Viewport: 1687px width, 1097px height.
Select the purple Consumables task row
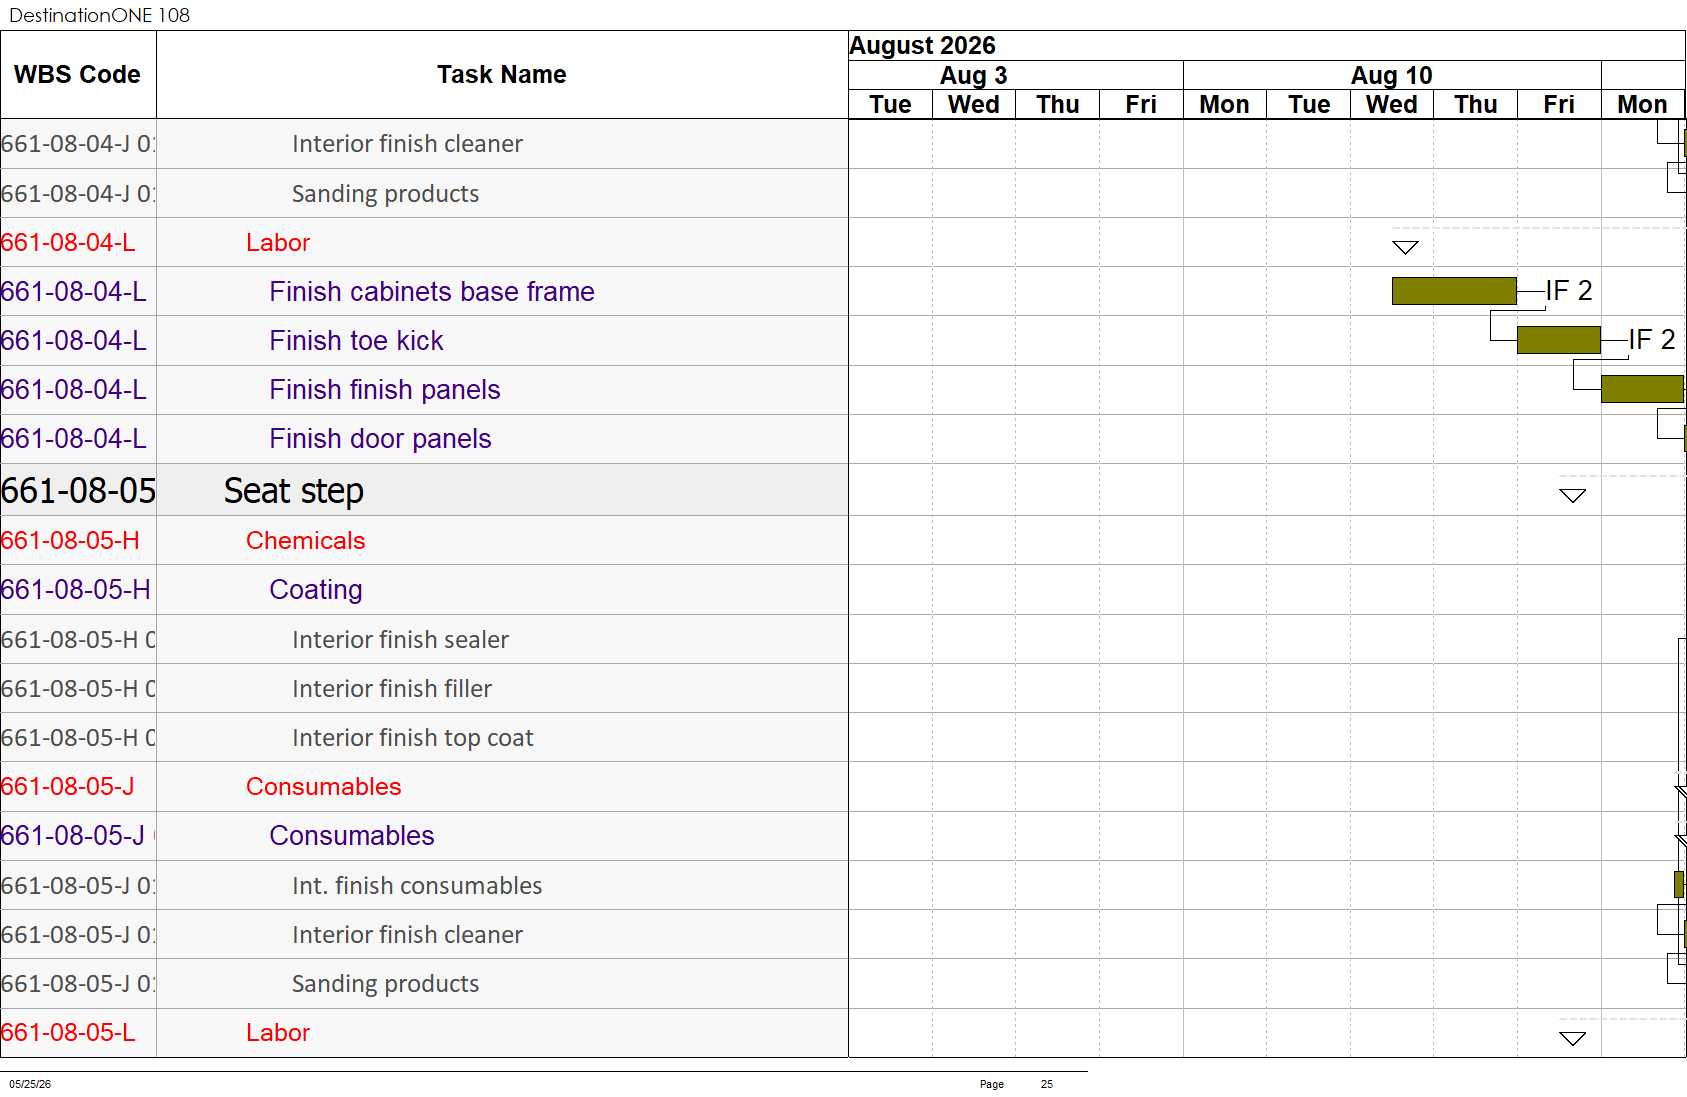coord(424,835)
